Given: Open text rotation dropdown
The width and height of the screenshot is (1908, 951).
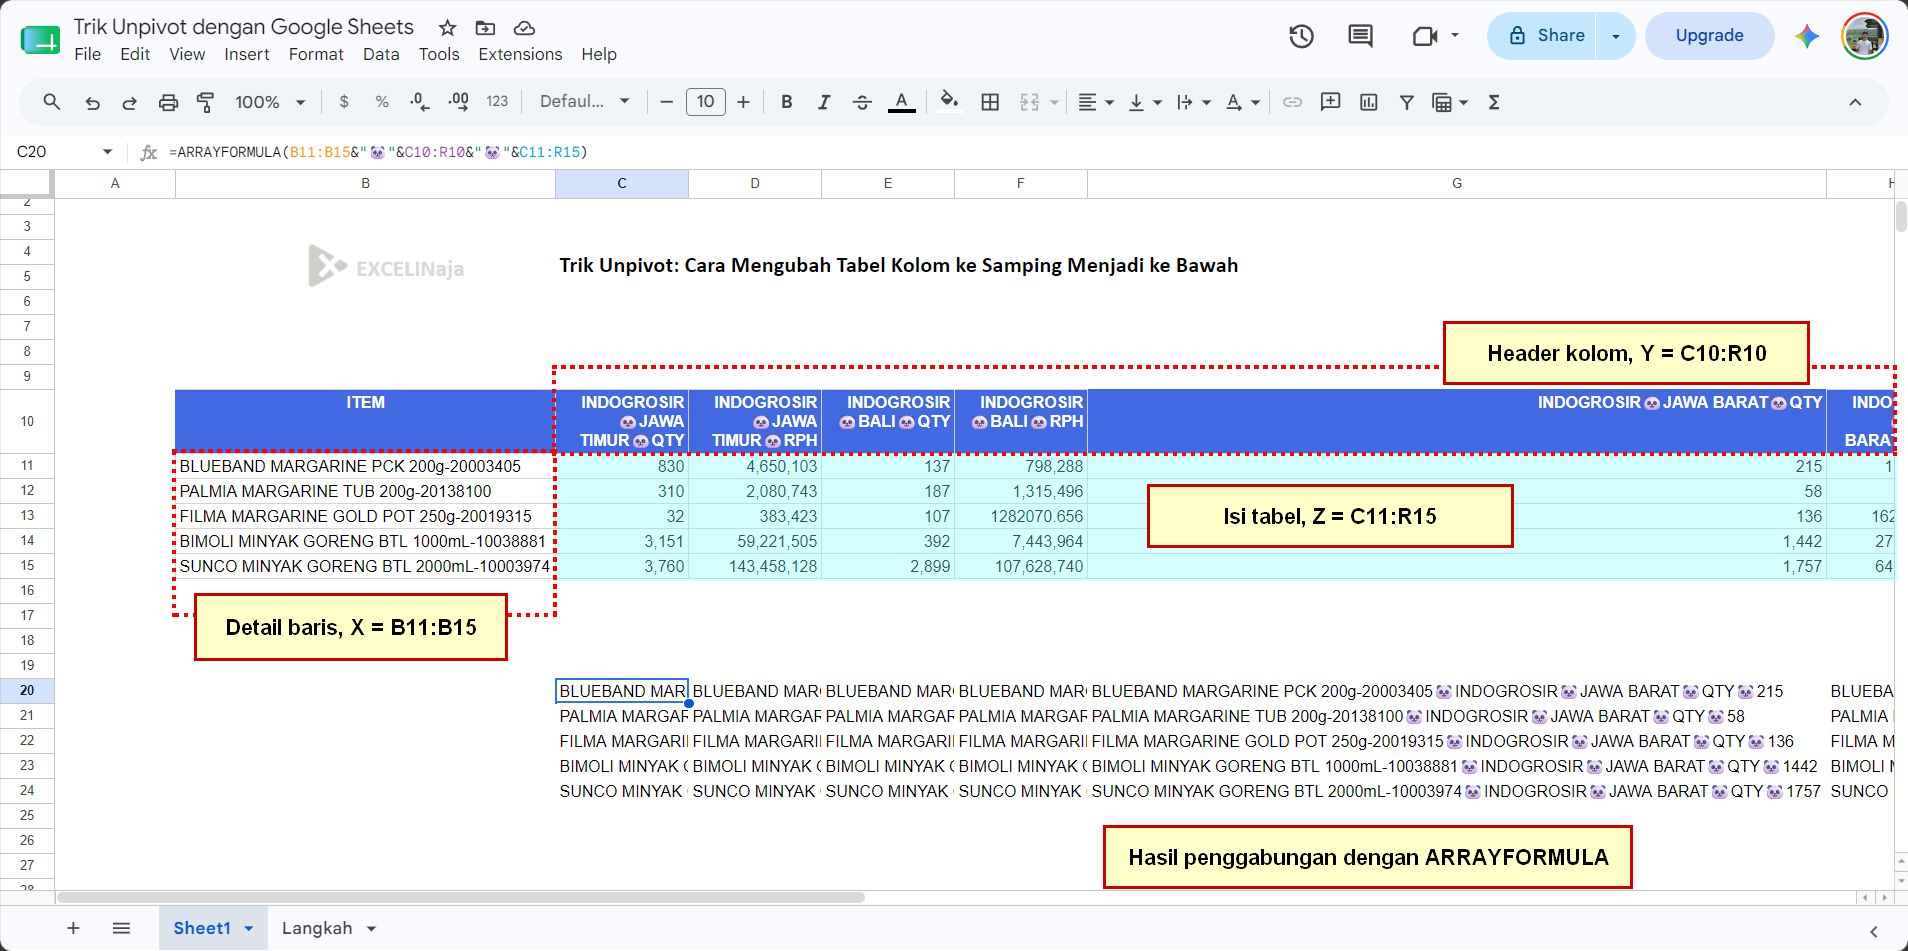Looking at the screenshot, I should point(1243,102).
